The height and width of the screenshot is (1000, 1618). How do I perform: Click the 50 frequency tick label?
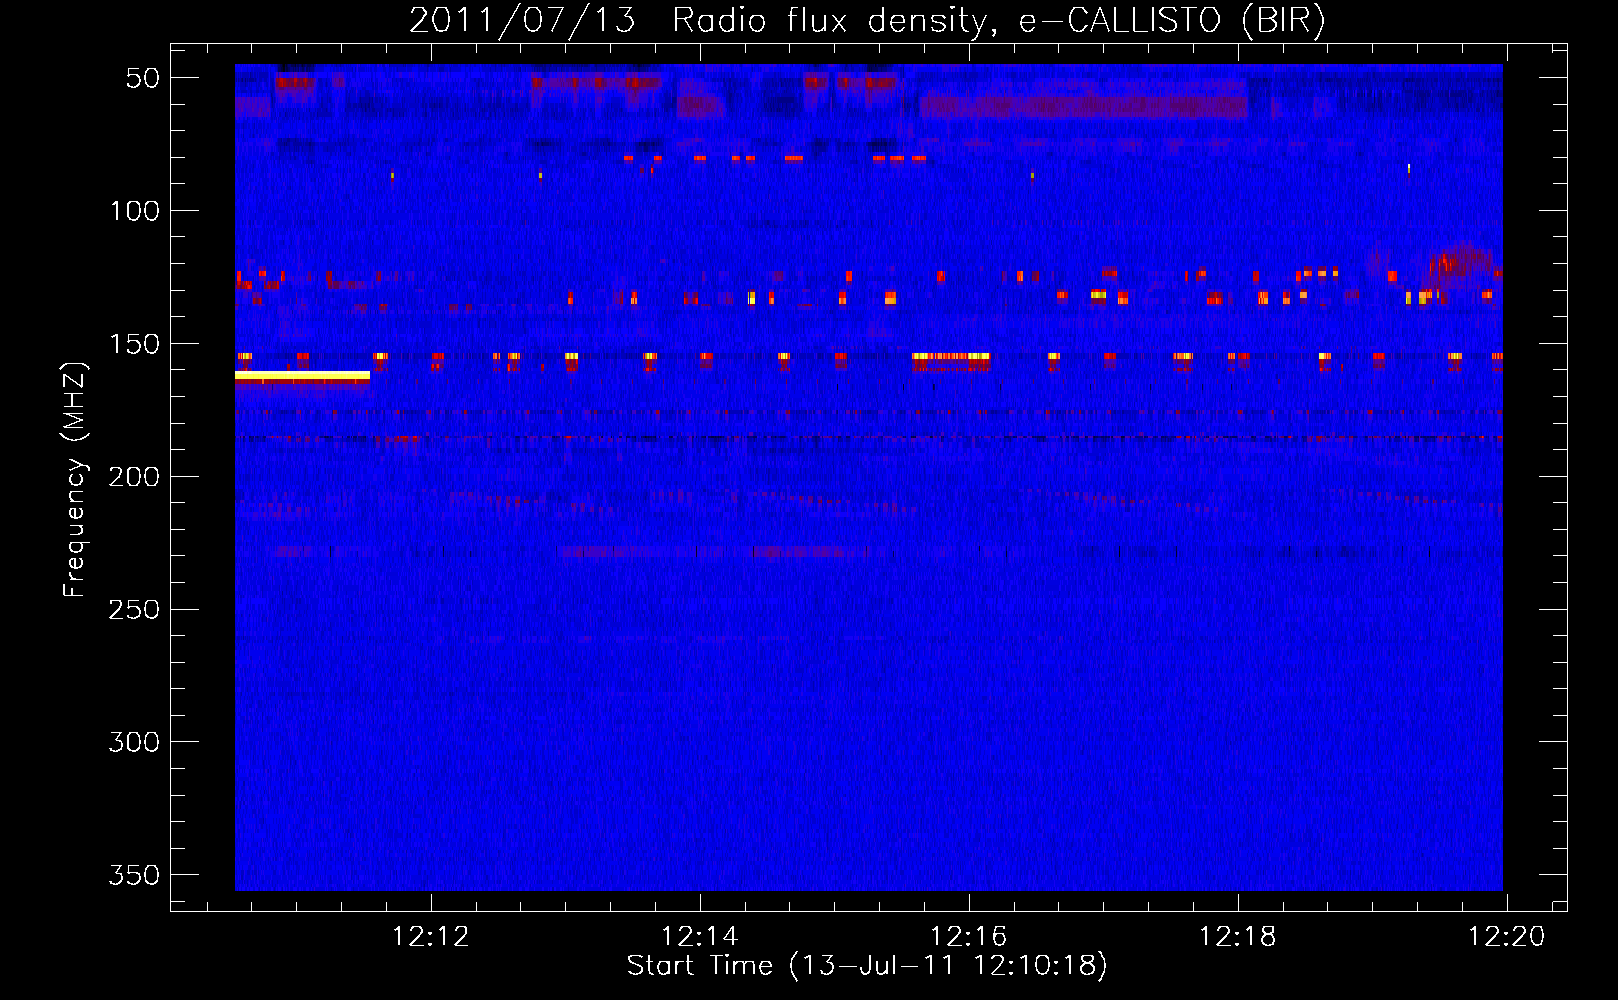tap(143, 78)
